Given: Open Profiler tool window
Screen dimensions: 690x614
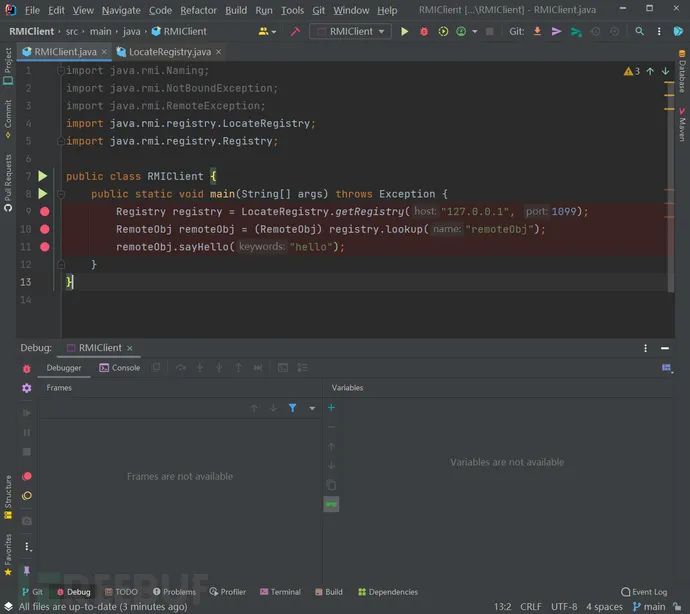Looking at the screenshot, I should pos(228,592).
